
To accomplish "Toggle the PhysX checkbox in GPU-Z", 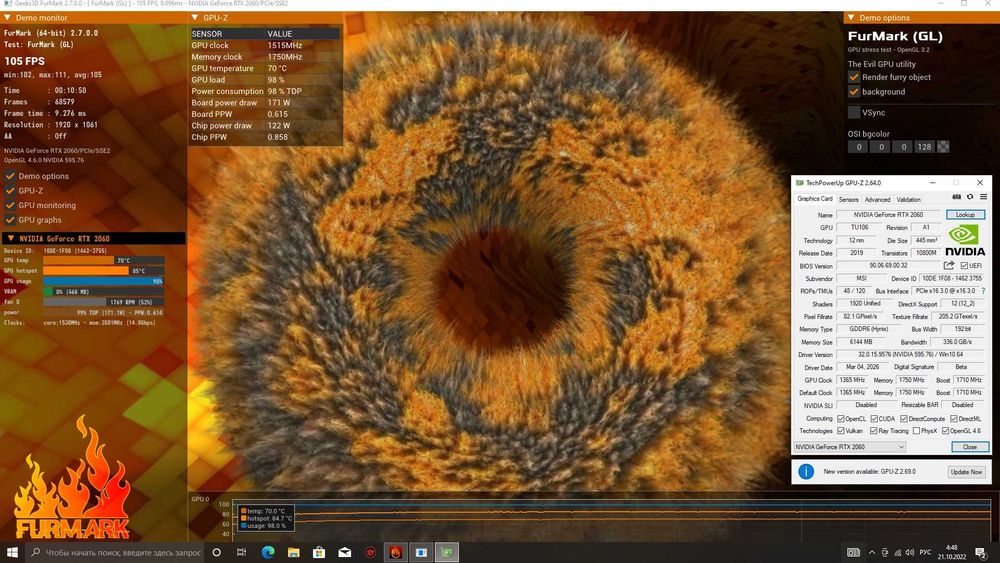I will [x=916, y=431].
